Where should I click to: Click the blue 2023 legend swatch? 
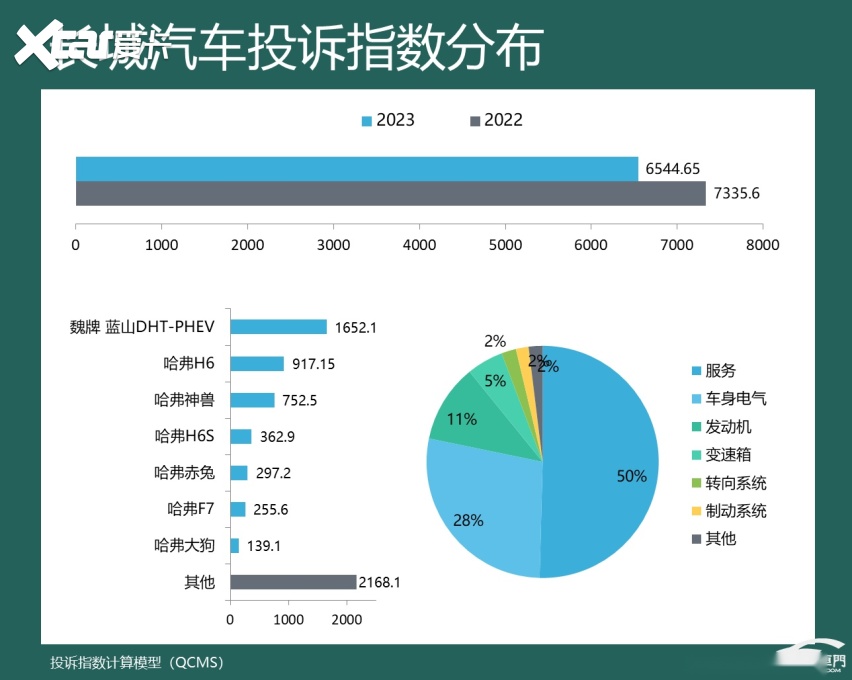point(366,121)
